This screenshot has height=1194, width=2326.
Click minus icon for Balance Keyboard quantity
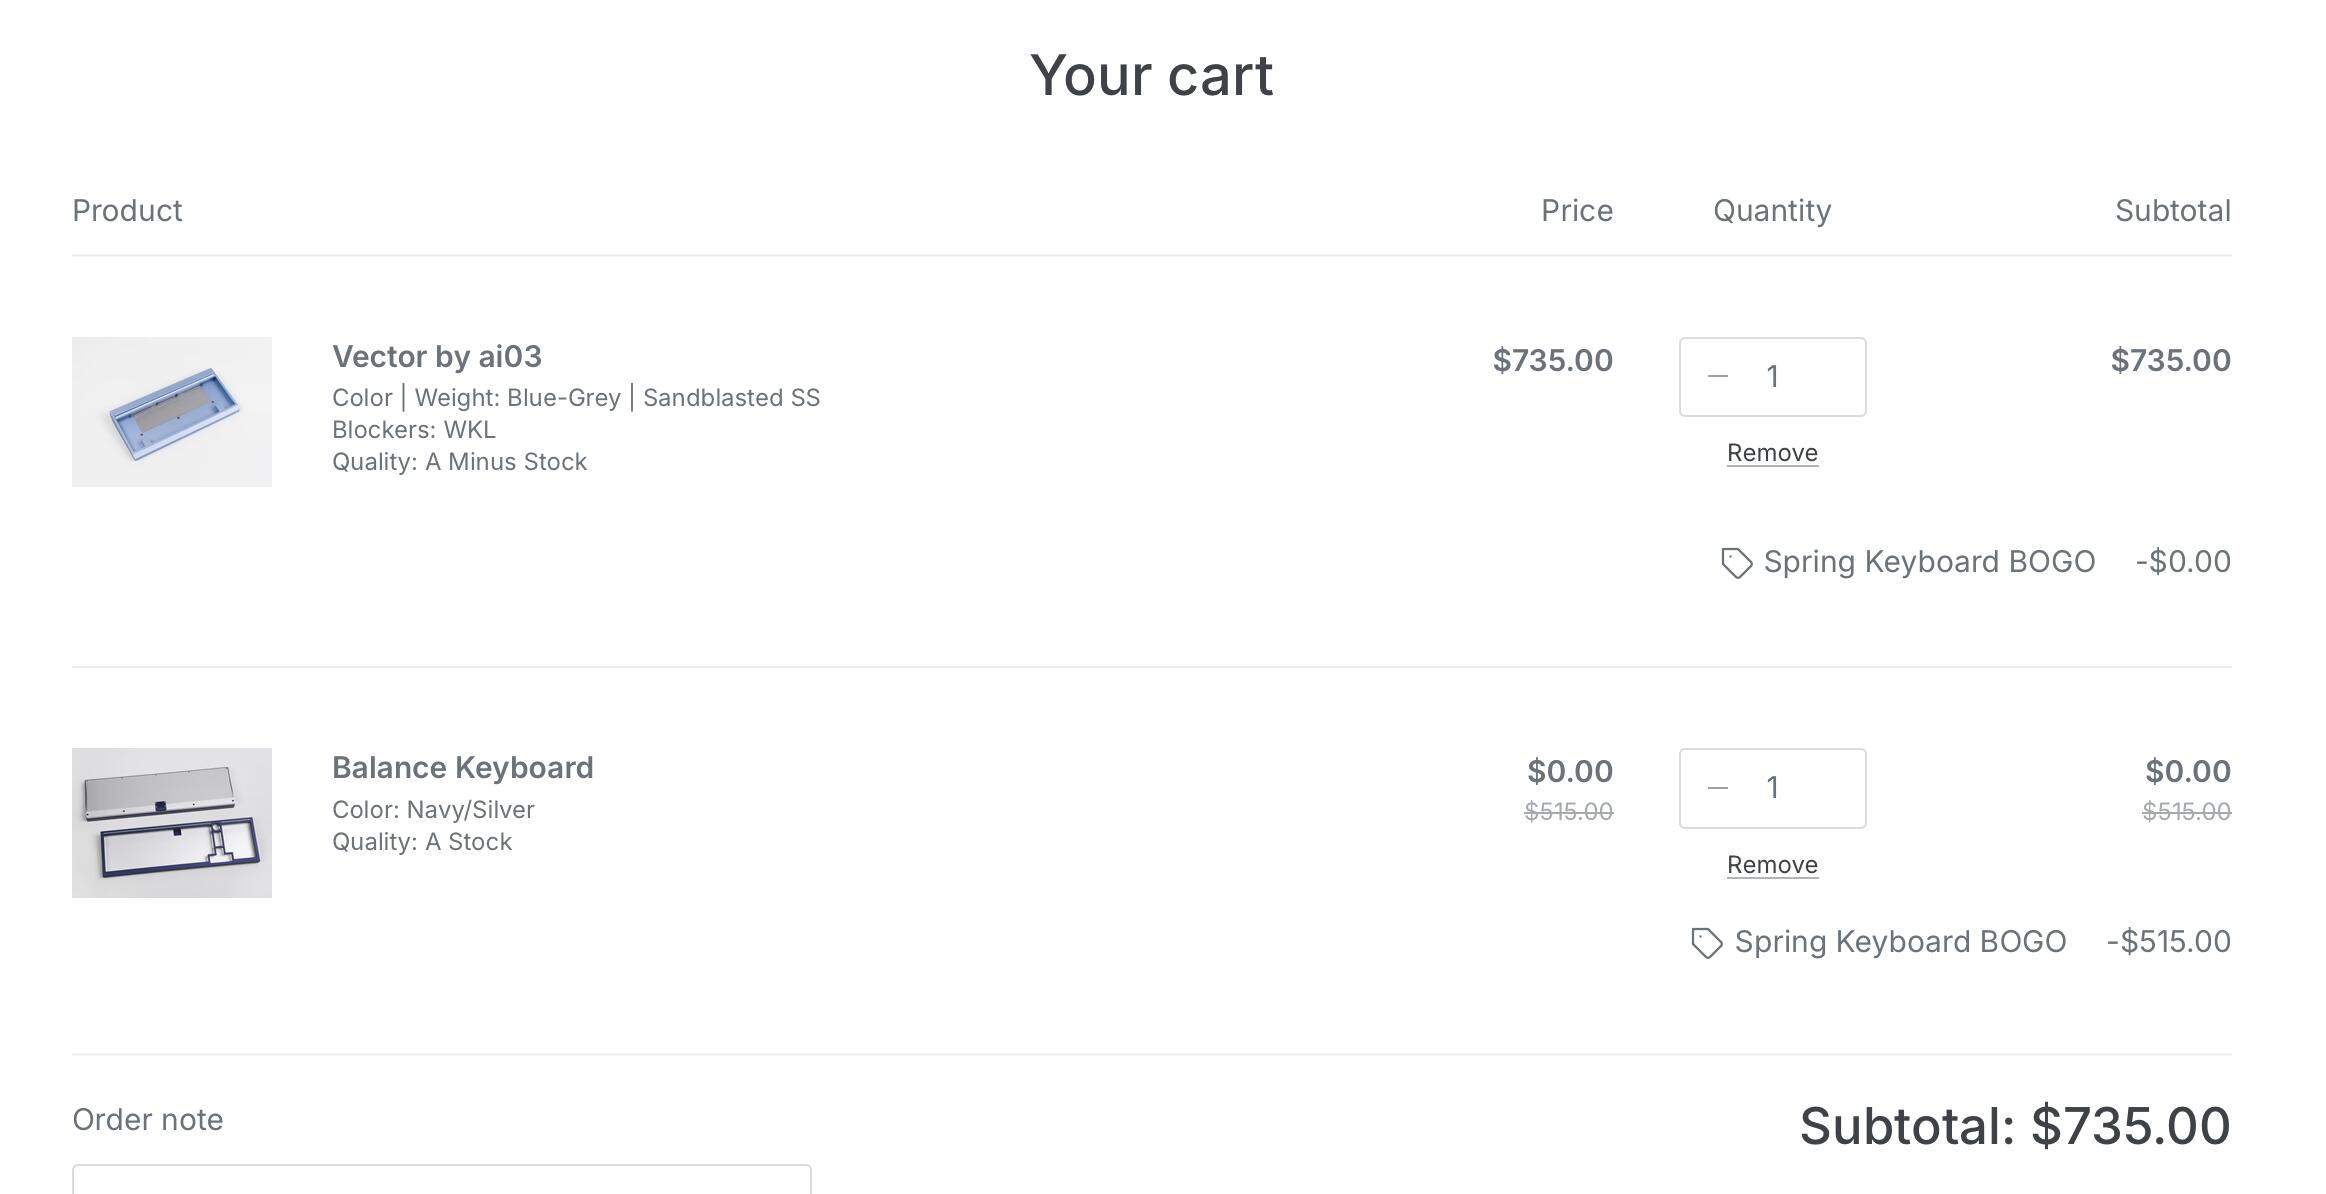1718,788
